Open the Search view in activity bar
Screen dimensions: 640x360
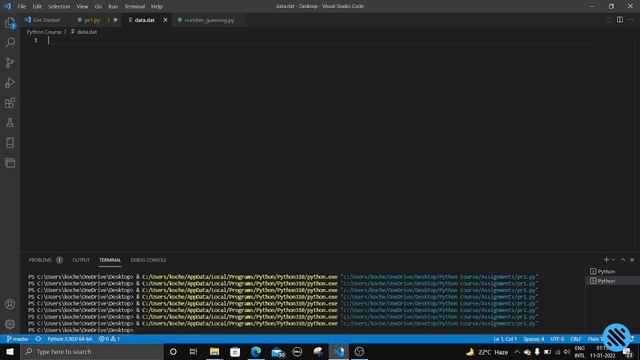pyautogui.click(x=10, y=42)
